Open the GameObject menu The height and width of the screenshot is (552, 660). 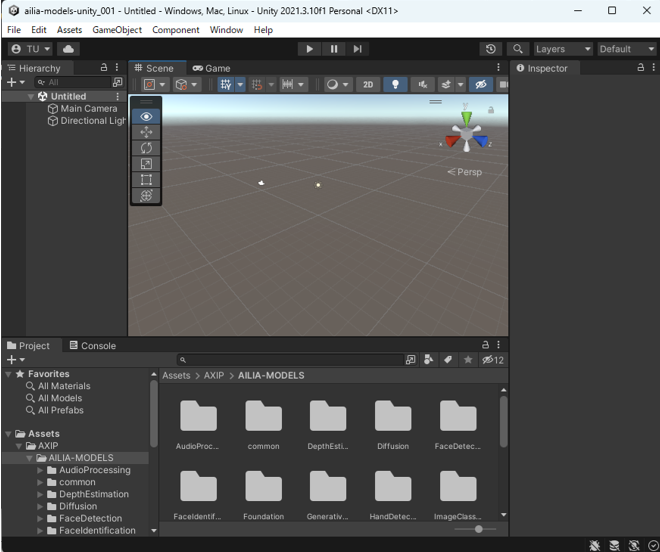[x=117, y=30]
